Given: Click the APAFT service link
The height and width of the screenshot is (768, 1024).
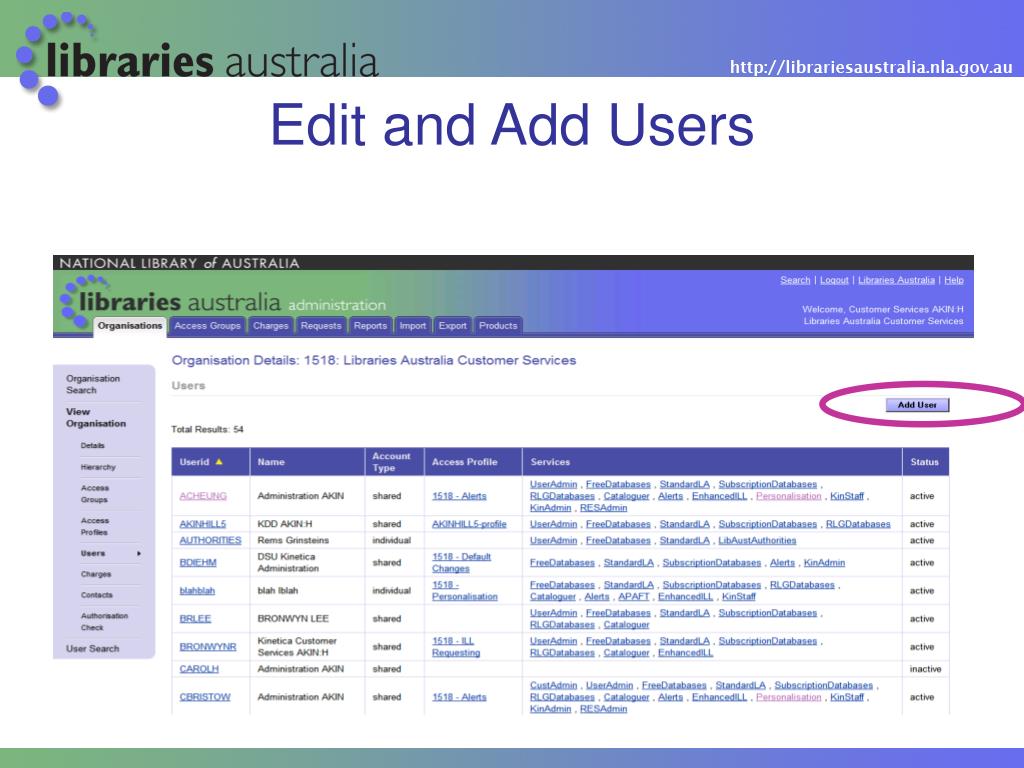Looking at the screenshot, I should pos(633,596).
